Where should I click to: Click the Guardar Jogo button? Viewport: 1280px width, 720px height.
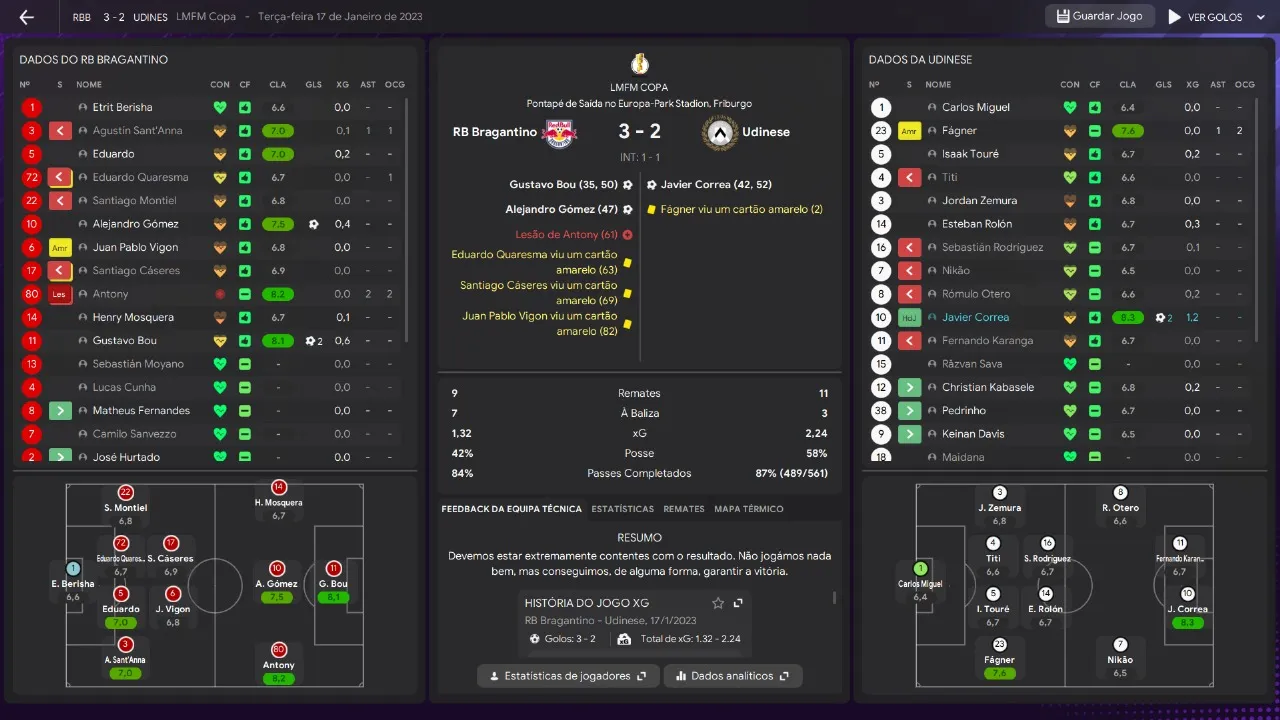coord(1100,17)
